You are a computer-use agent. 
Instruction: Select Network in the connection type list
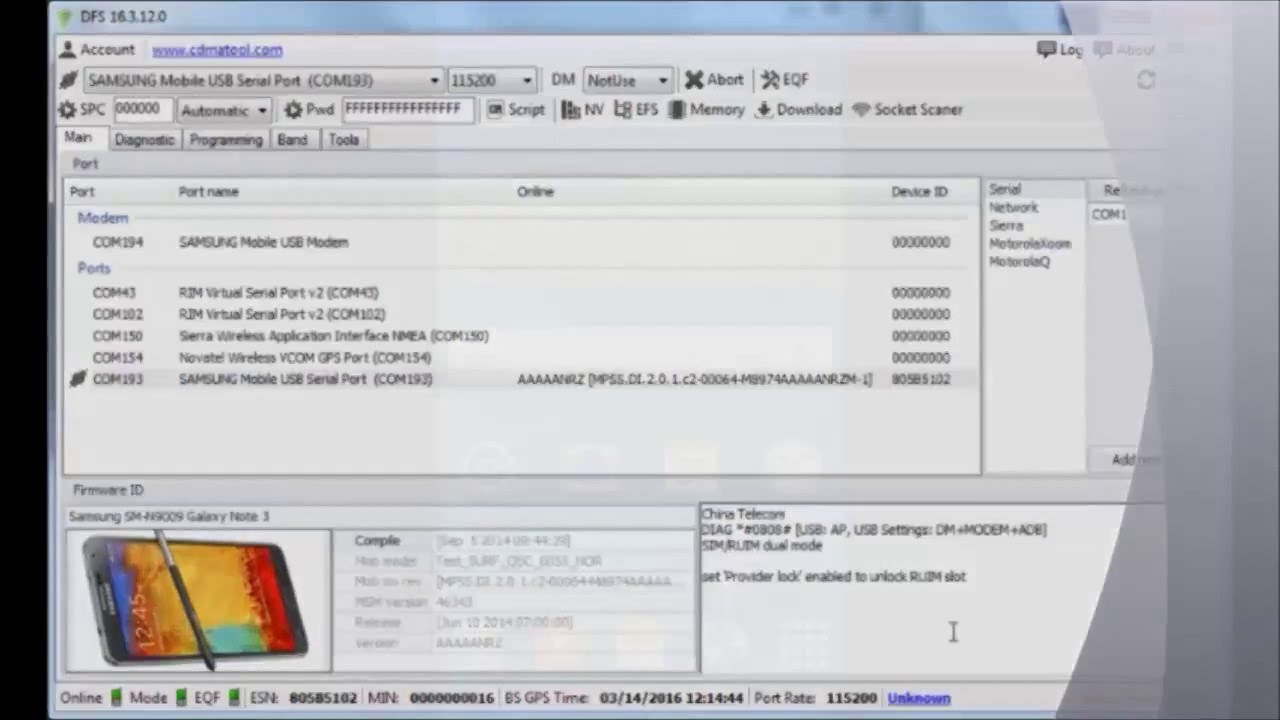tap(1013, 207)
